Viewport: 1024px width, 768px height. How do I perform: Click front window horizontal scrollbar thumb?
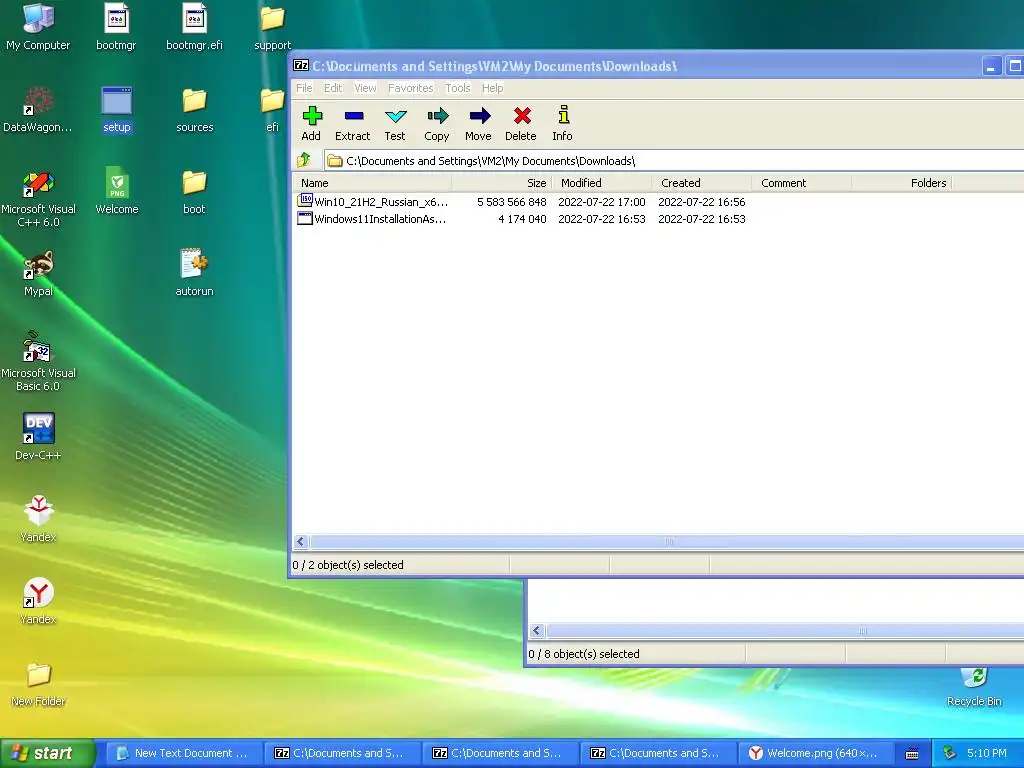pos(667,541)
